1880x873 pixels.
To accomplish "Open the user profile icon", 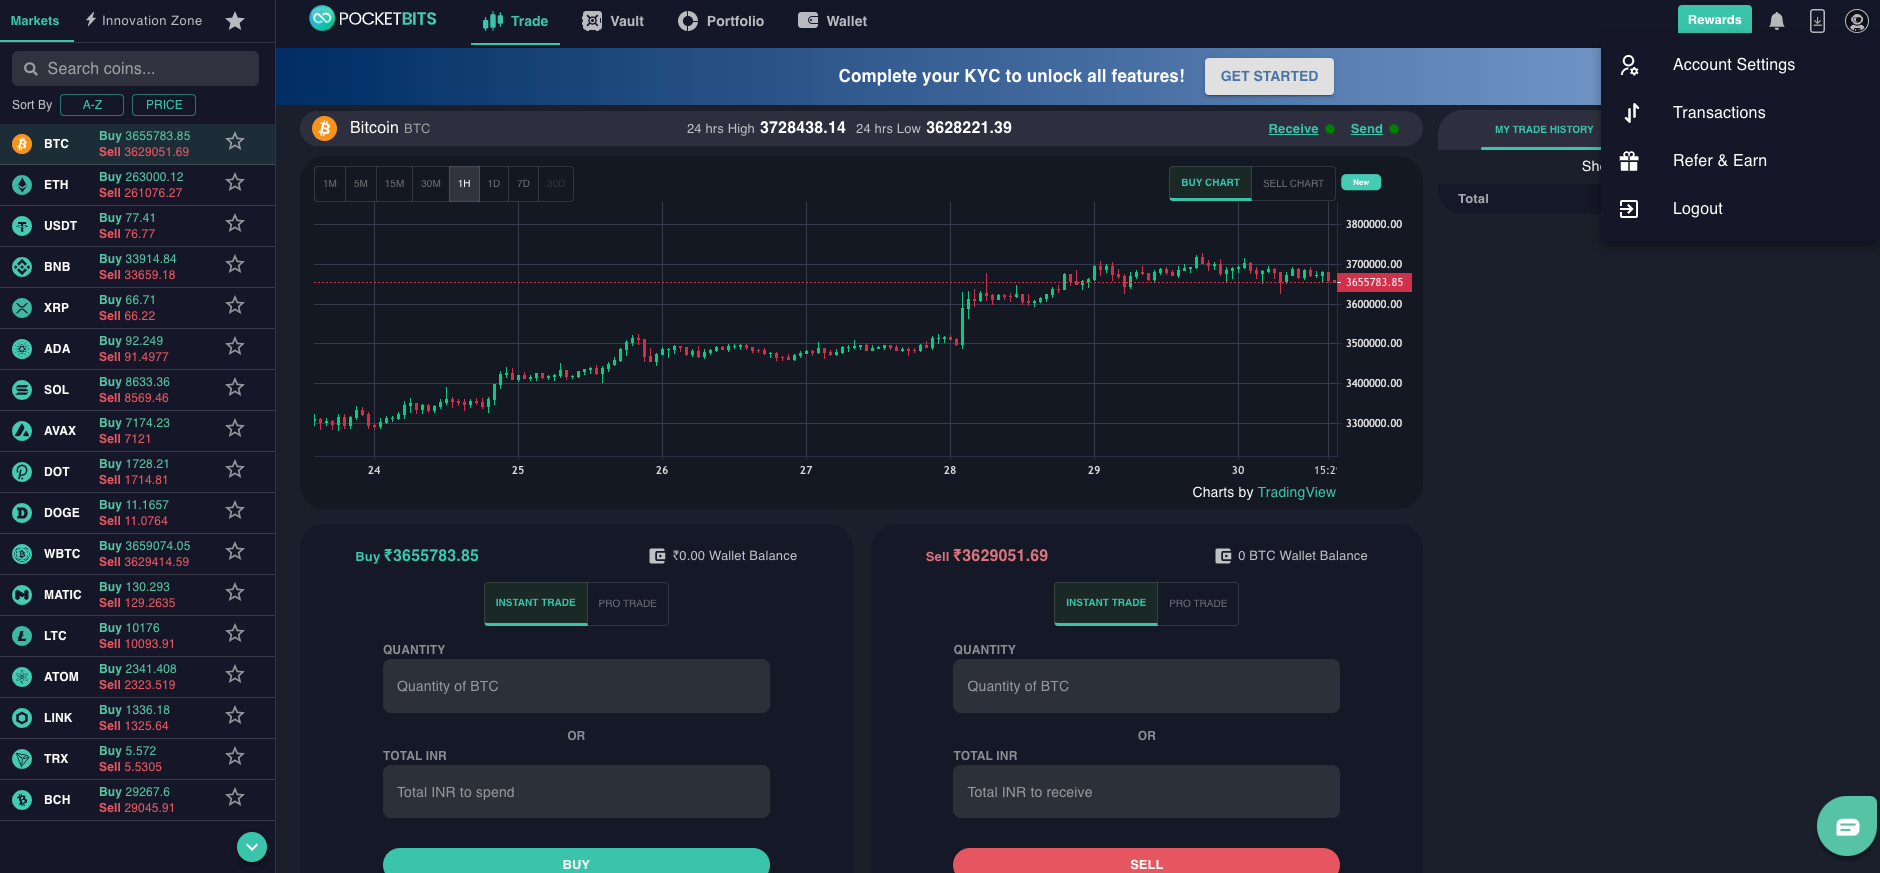I will point(1857,21).
